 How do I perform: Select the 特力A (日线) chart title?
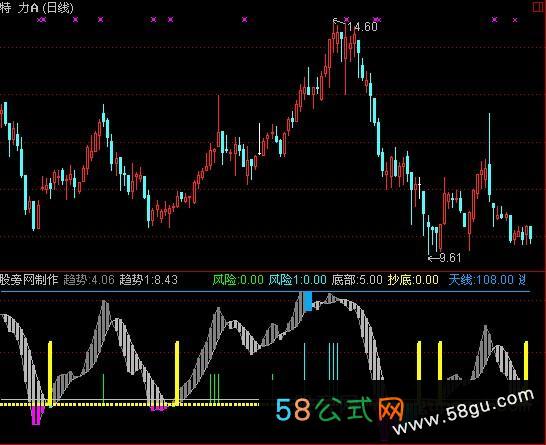(x=37, y=8)
